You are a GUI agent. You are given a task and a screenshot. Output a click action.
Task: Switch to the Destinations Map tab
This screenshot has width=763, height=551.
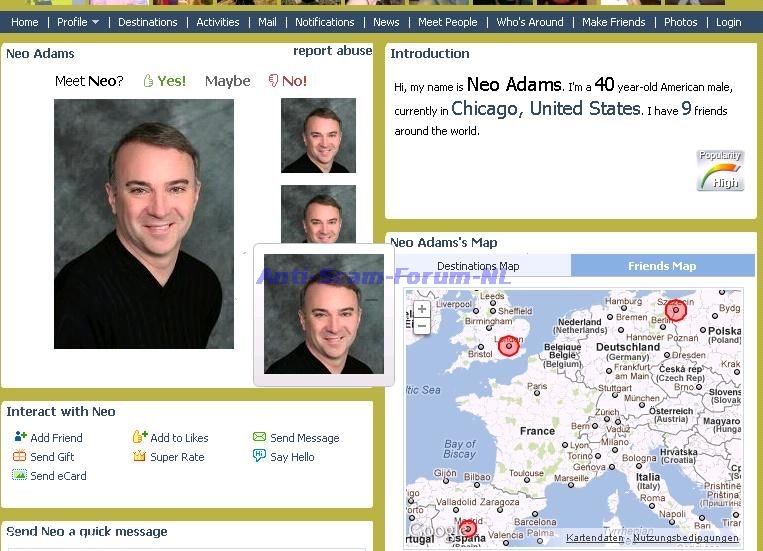(478, 266)
